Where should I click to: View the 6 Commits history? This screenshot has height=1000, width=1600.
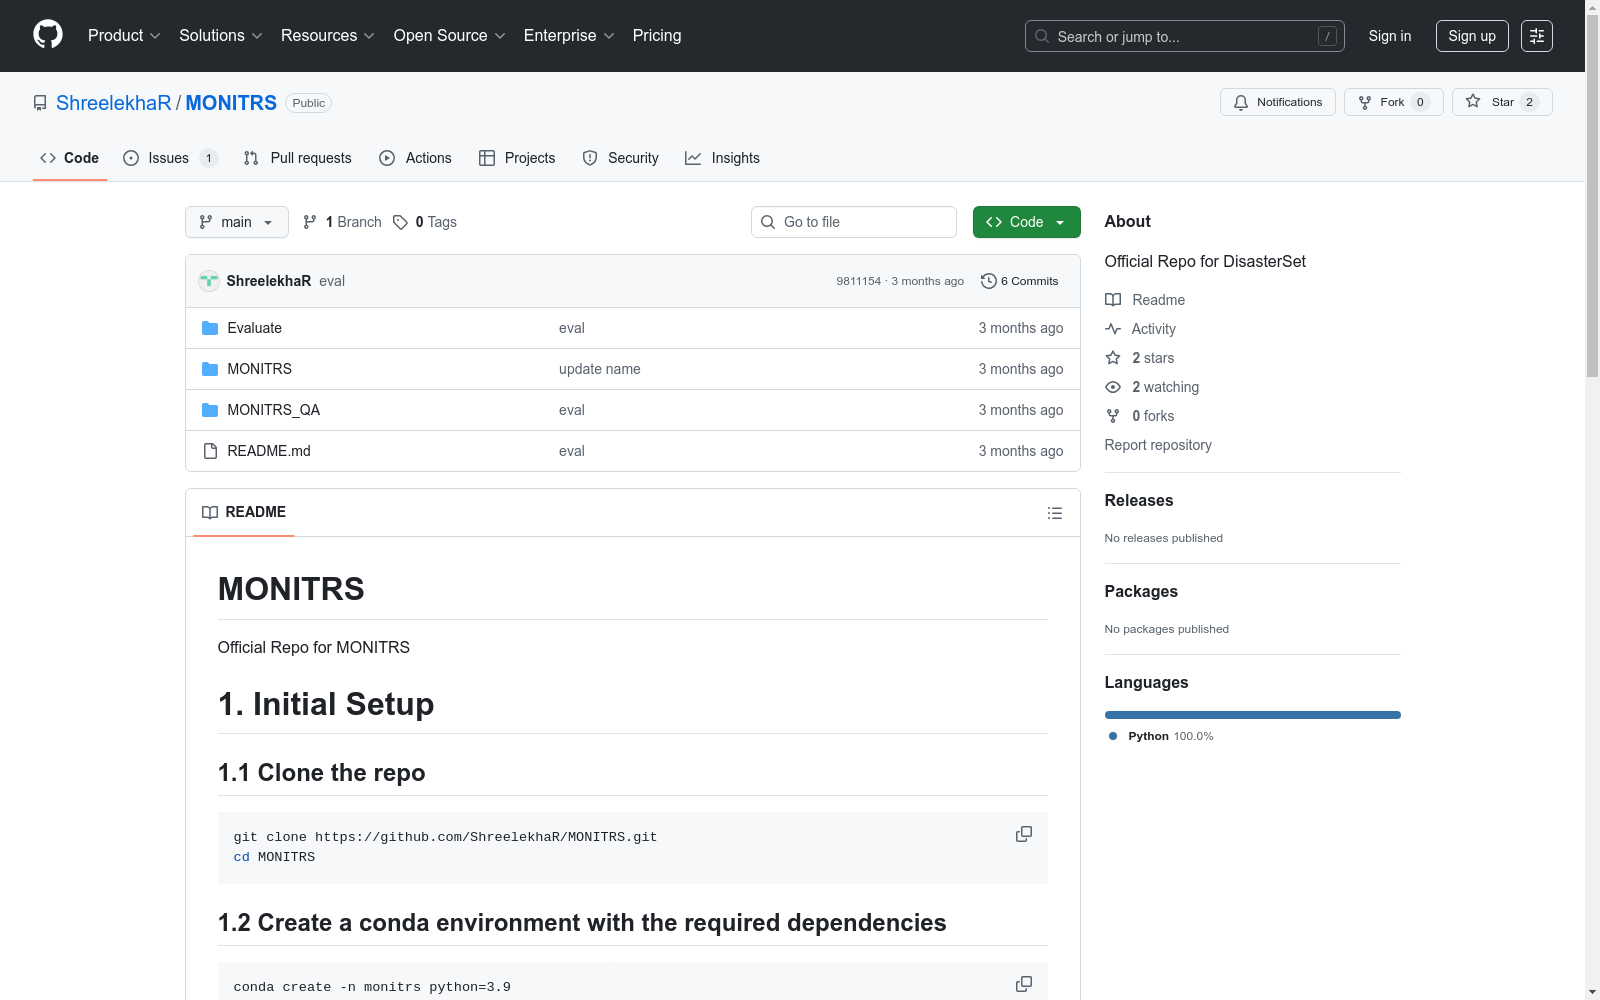(1019, 281)
